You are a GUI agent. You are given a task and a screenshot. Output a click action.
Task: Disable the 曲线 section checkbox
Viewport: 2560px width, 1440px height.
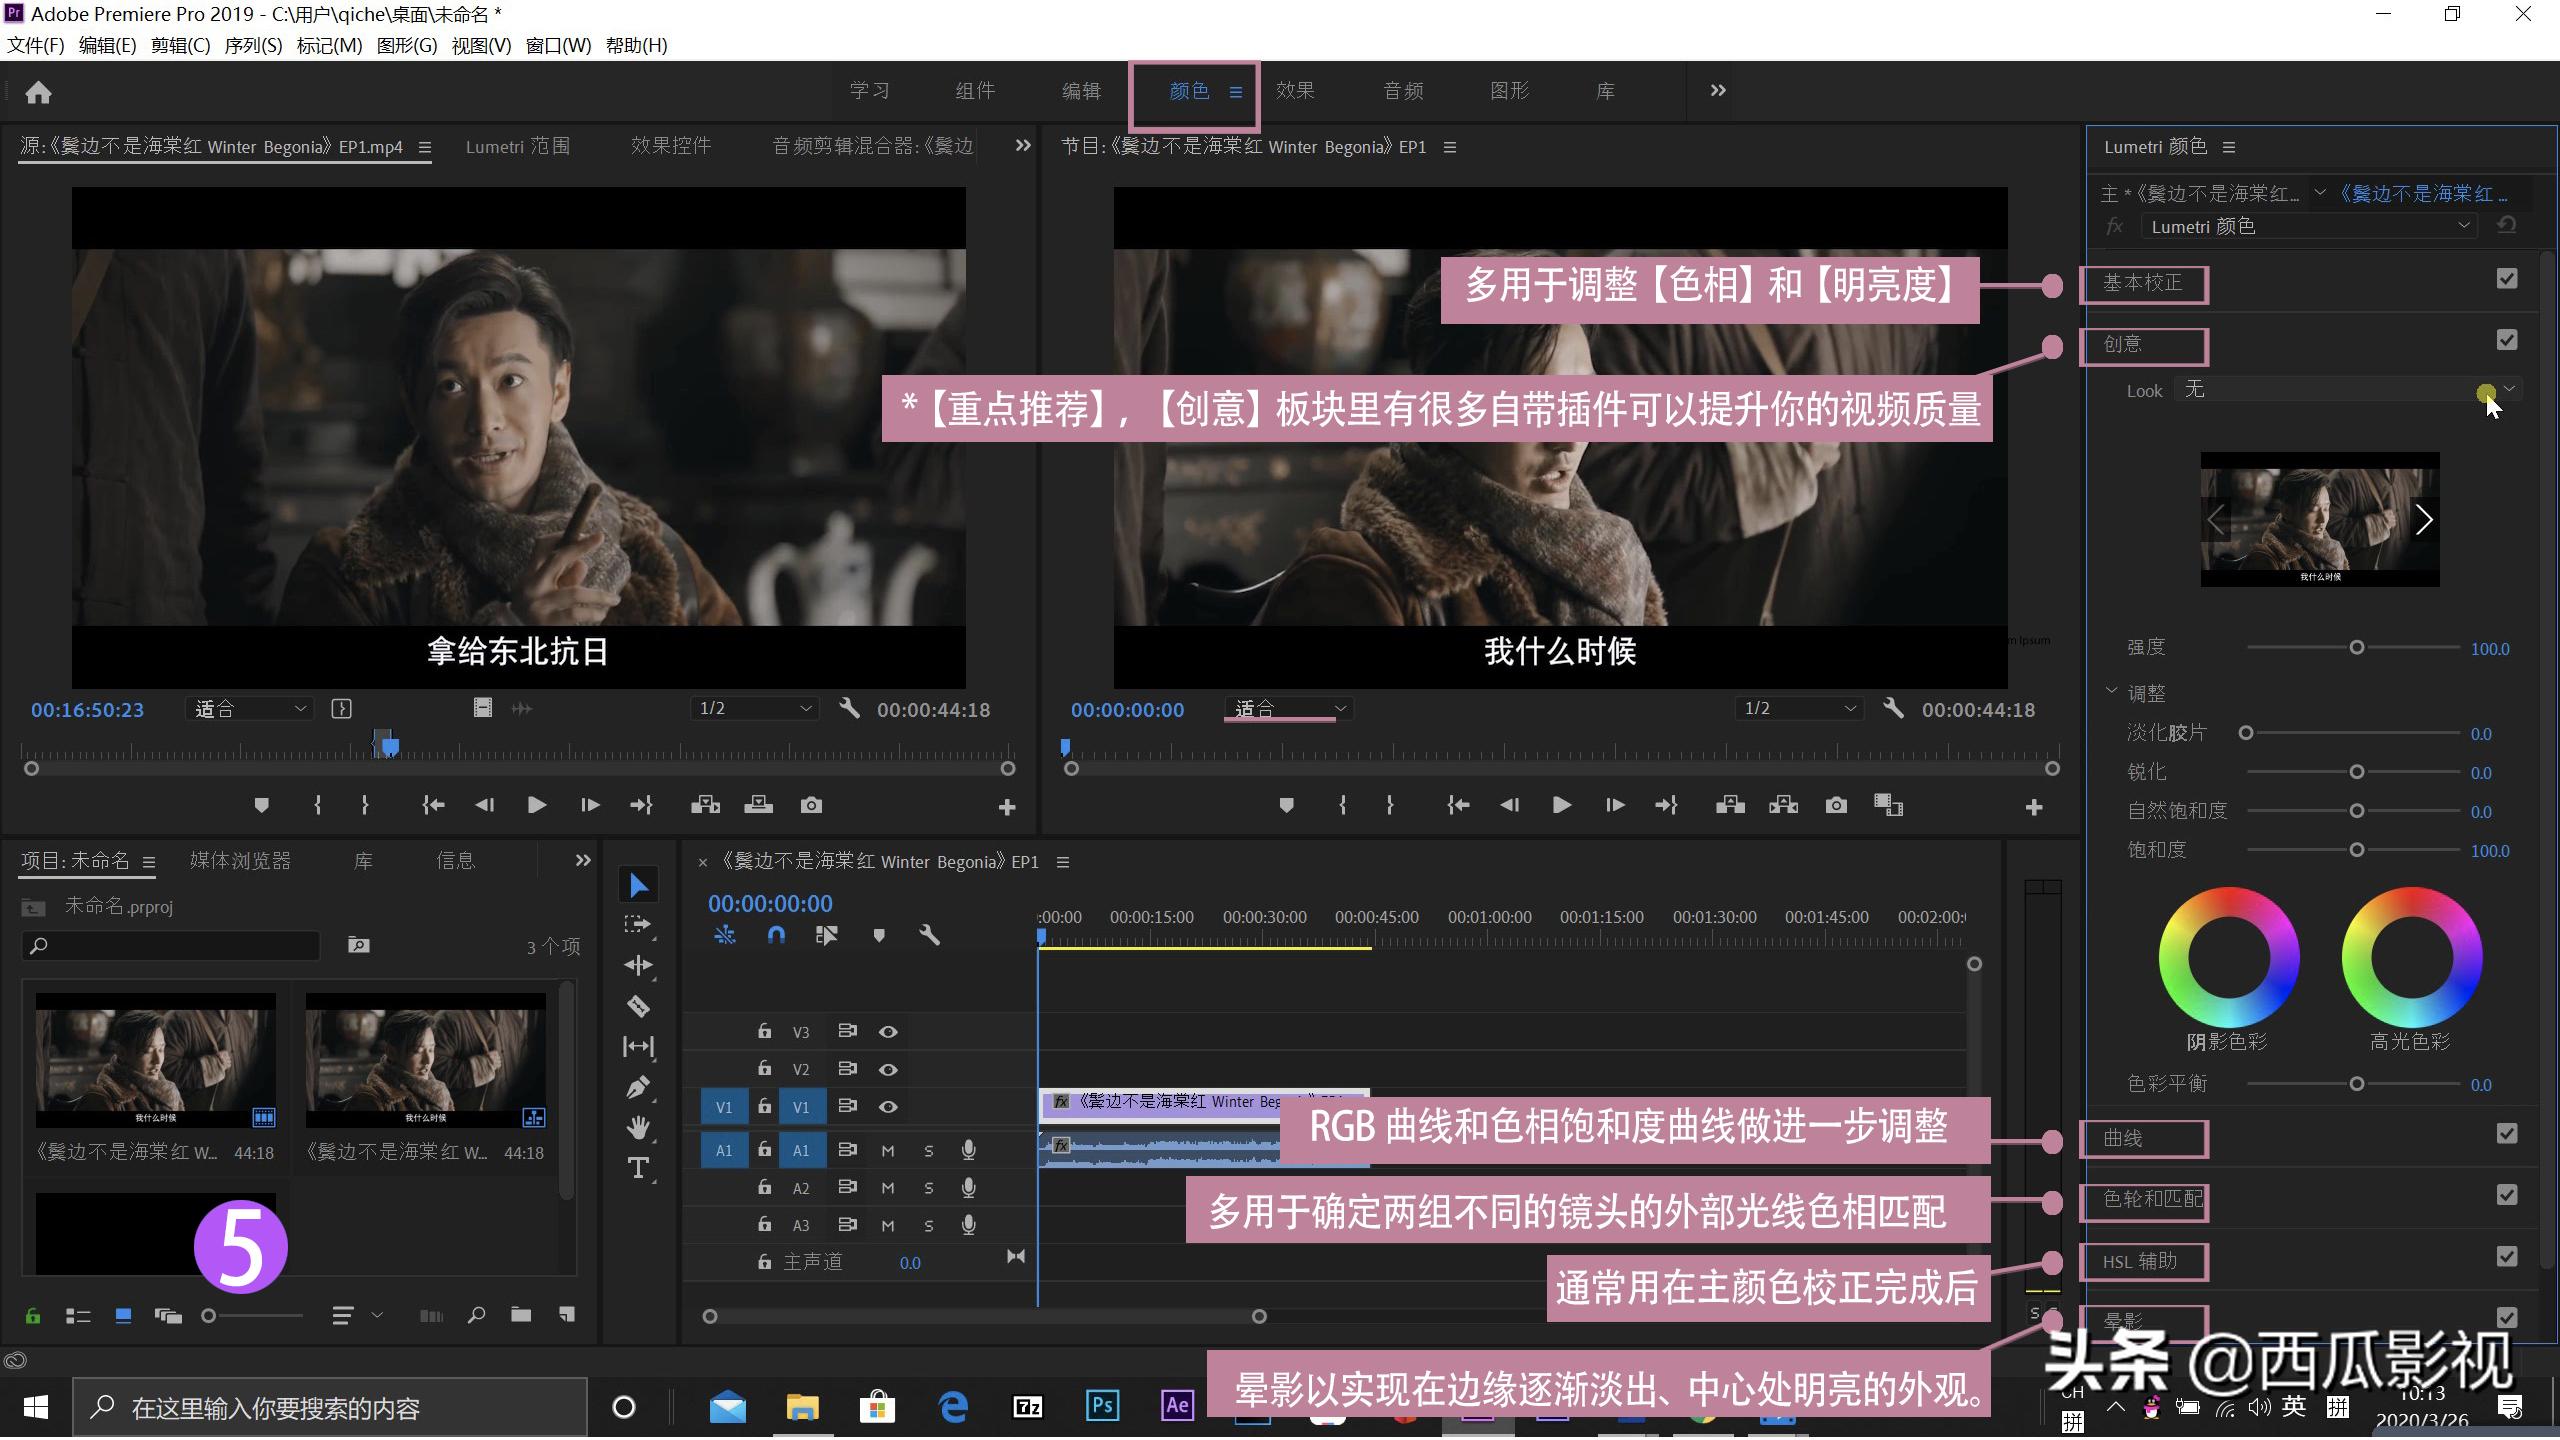pyautogui.click(x=2506, y=1134)
